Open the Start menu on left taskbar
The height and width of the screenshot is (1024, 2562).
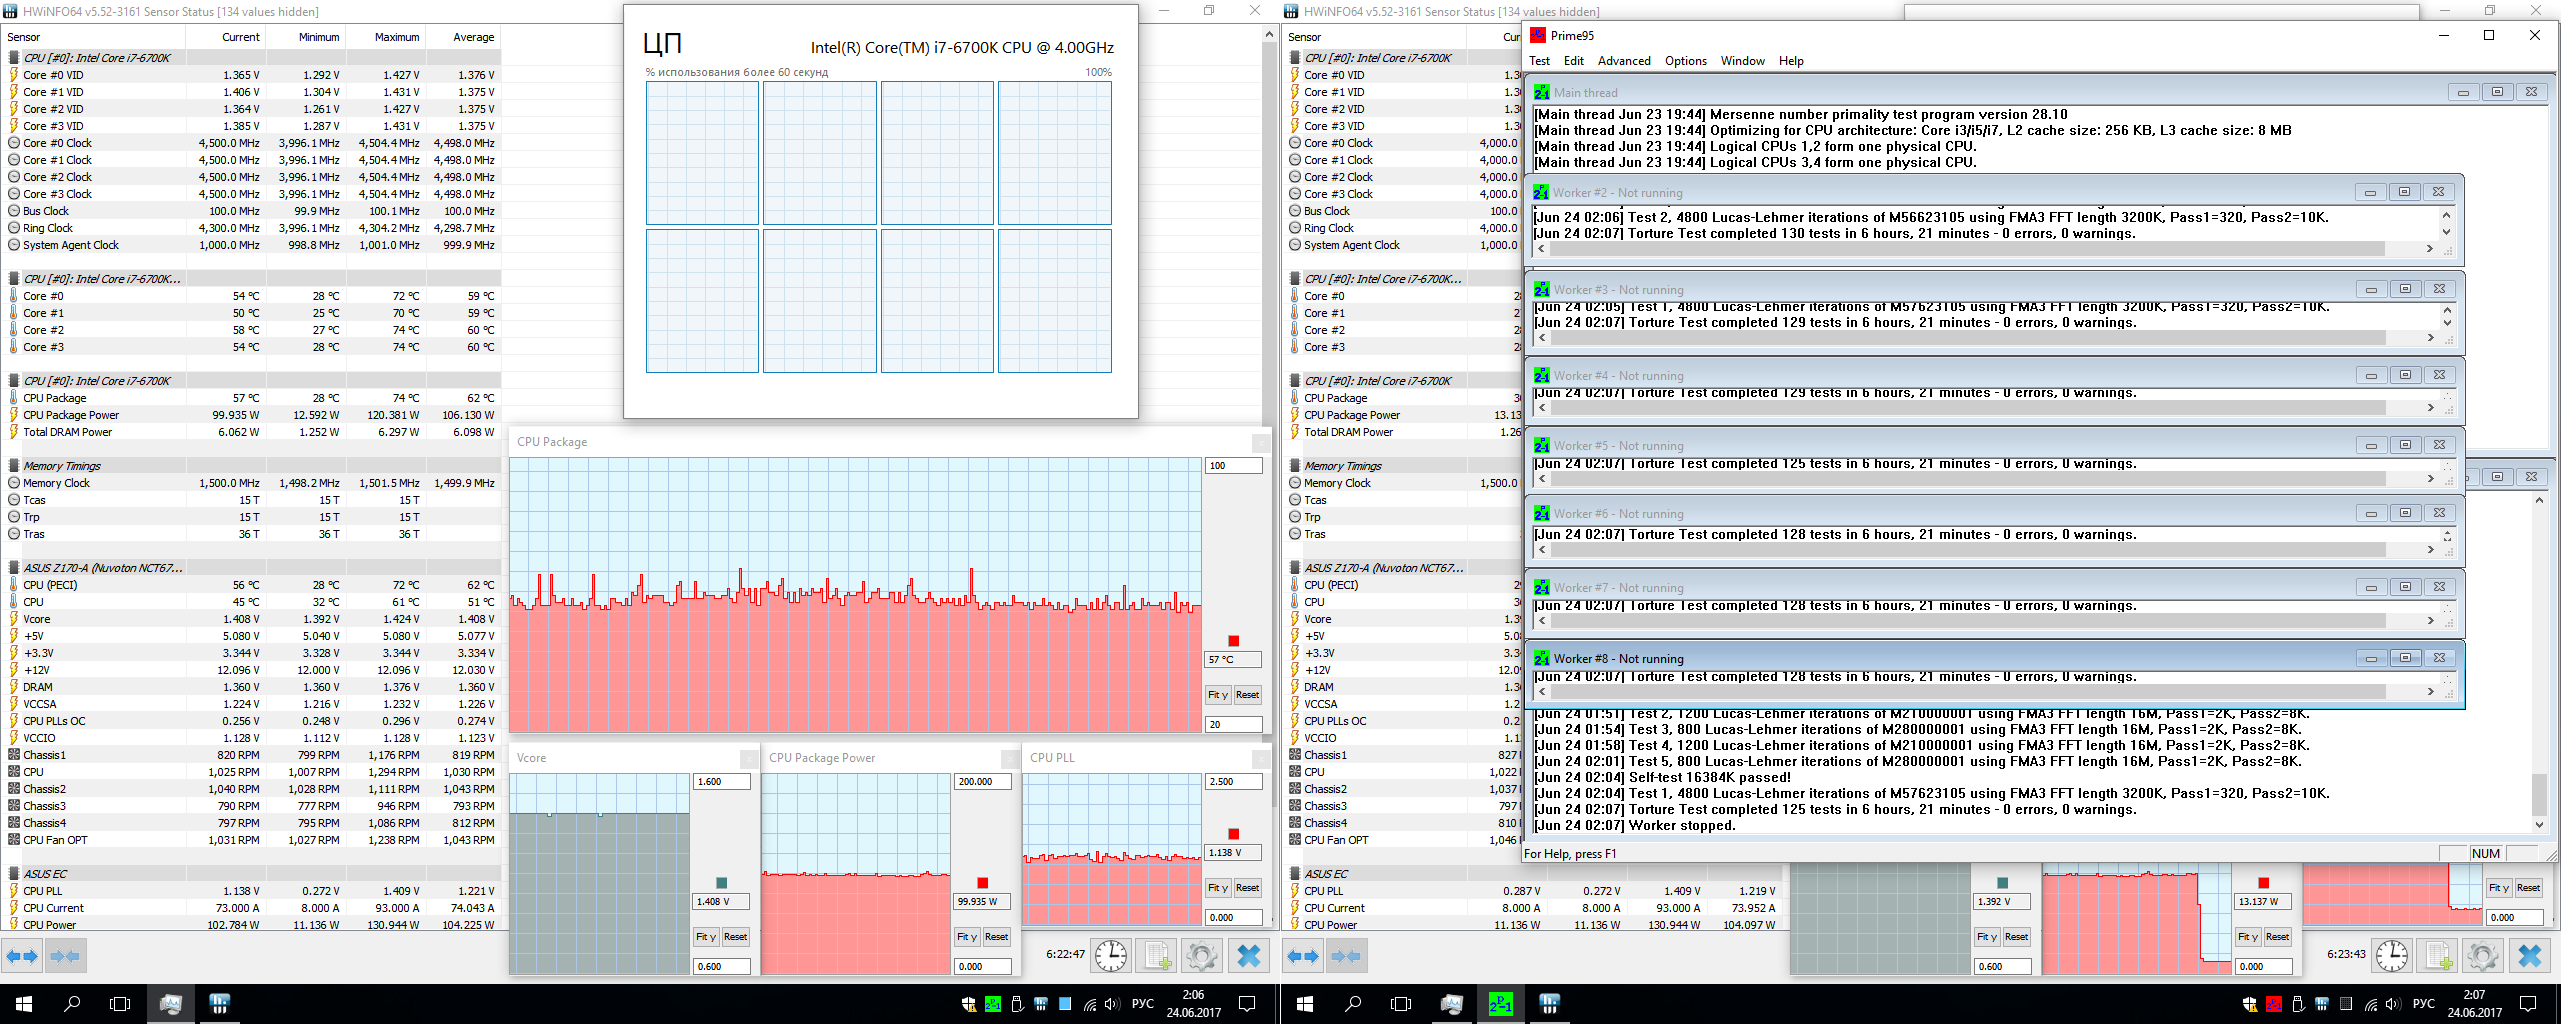[x=24, y=1004]
